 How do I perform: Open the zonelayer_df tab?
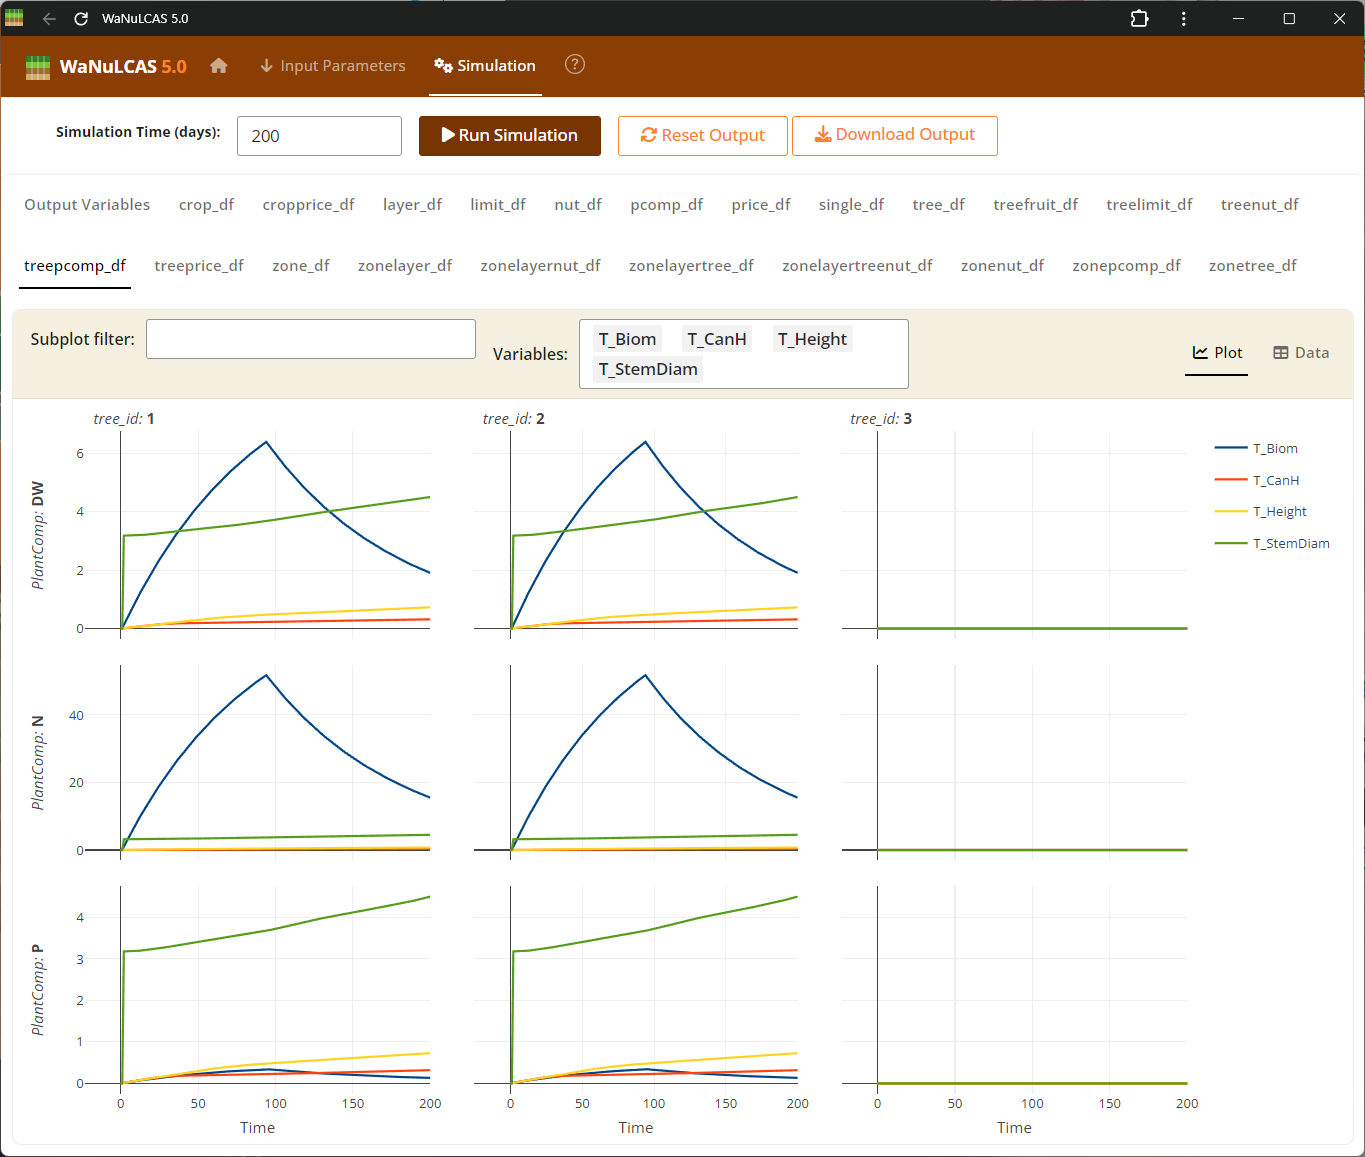tap(405, 266)
